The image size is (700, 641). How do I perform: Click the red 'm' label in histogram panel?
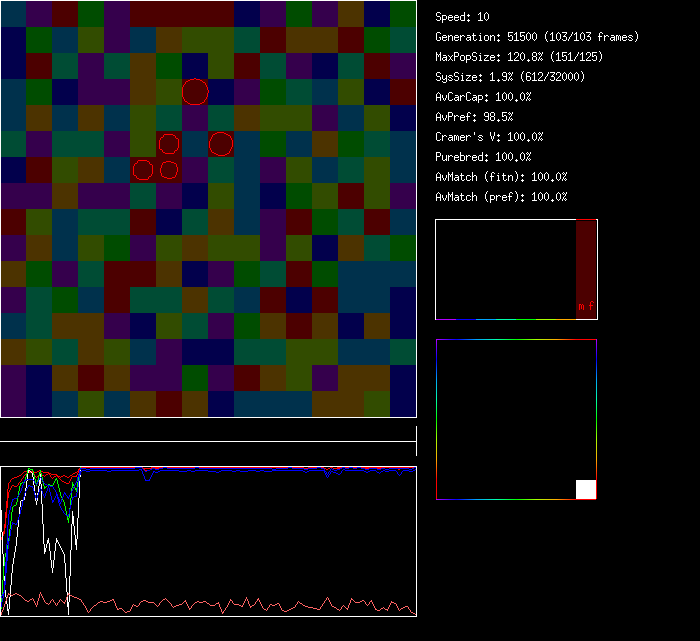[580, 307]
